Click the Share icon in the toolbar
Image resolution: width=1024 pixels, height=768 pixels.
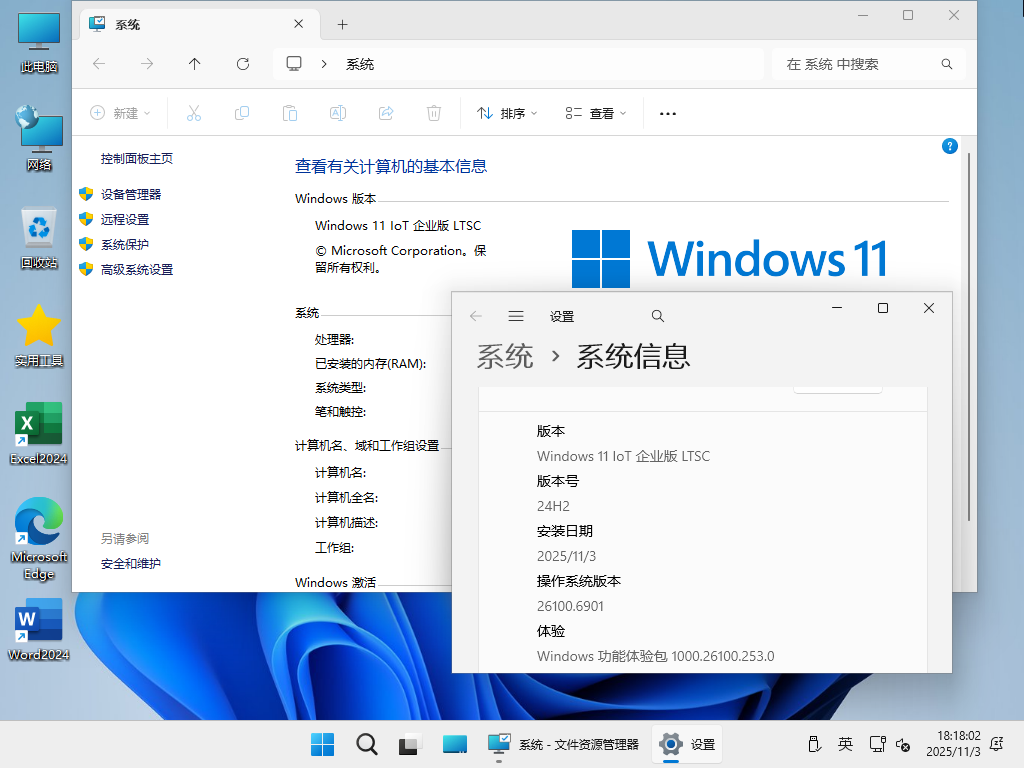click(x=385, y=113)
